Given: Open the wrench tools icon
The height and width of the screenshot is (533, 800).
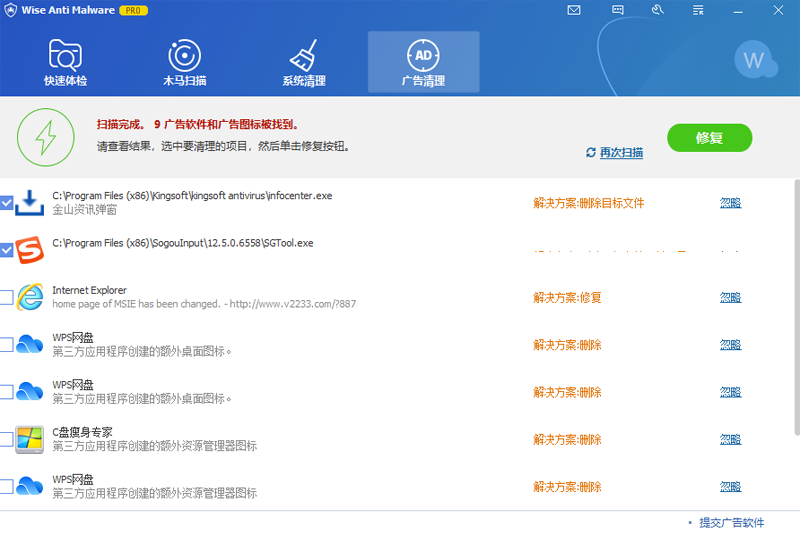Looking at the screenshot, I should pos(658,10).
